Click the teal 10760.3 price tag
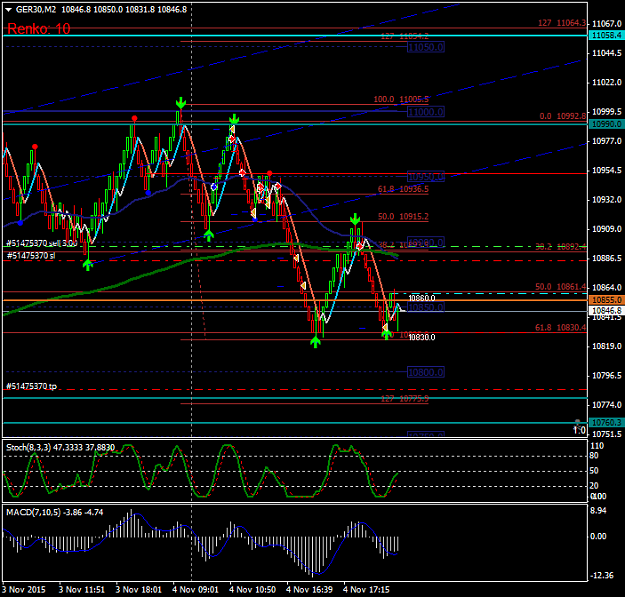 coord(606,422)
